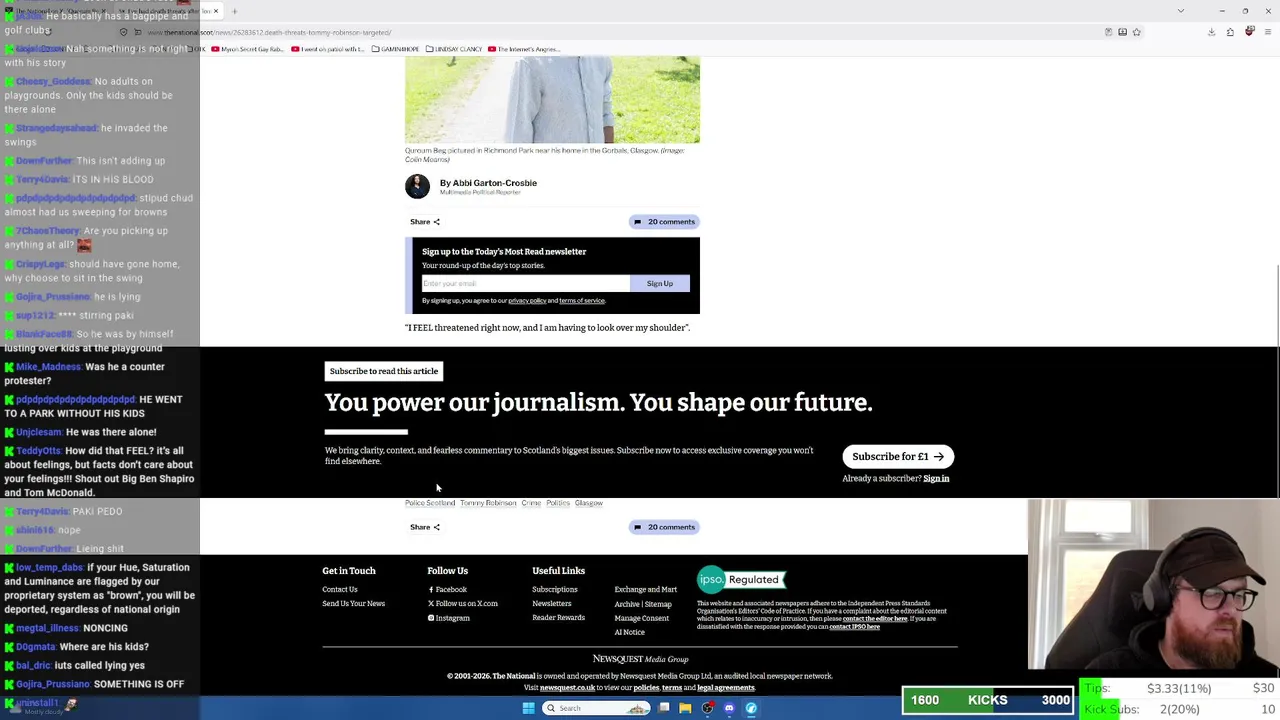1280x720 pixels.
Task: Click the Quraam Beg article photo
Action: click(x=552, y=100)
